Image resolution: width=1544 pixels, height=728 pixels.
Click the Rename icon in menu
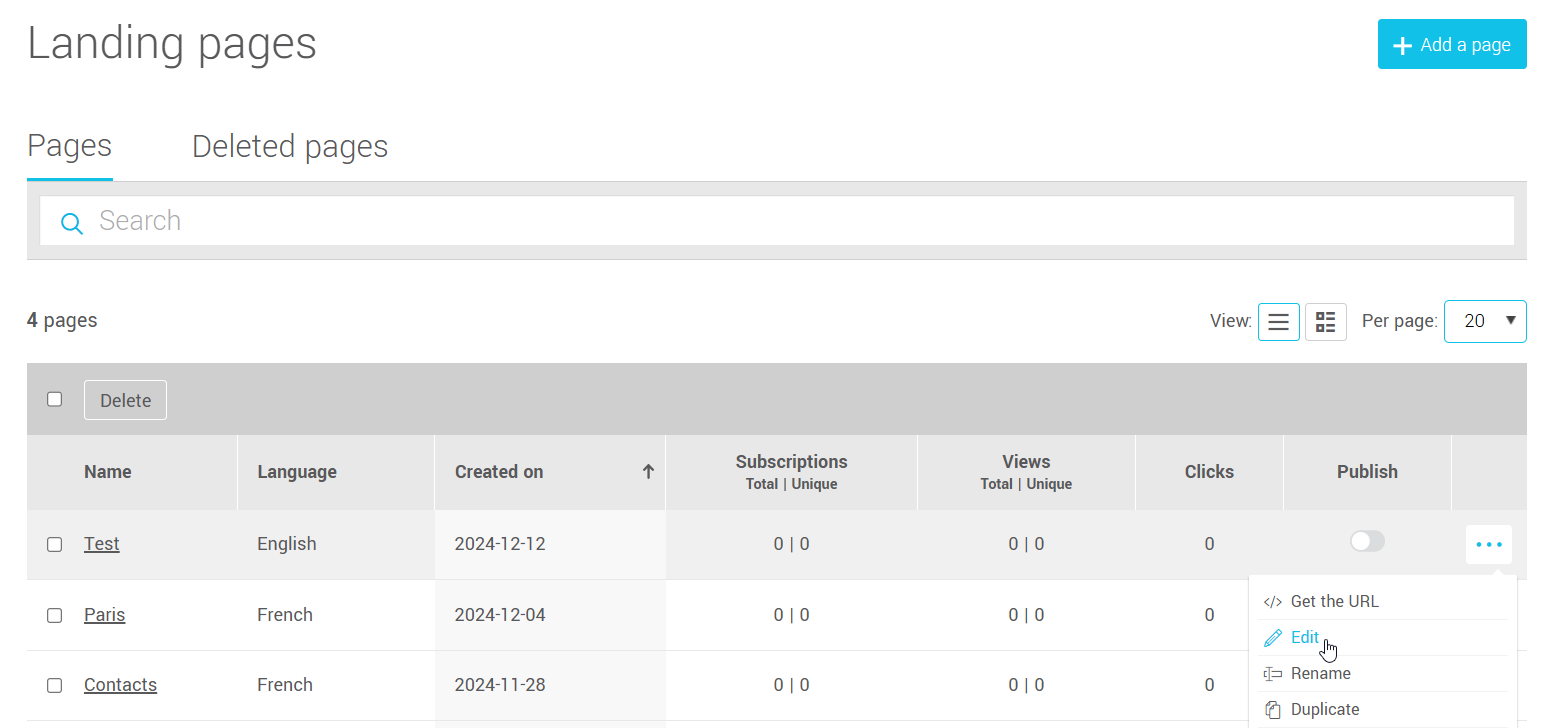click(1272, 674)
